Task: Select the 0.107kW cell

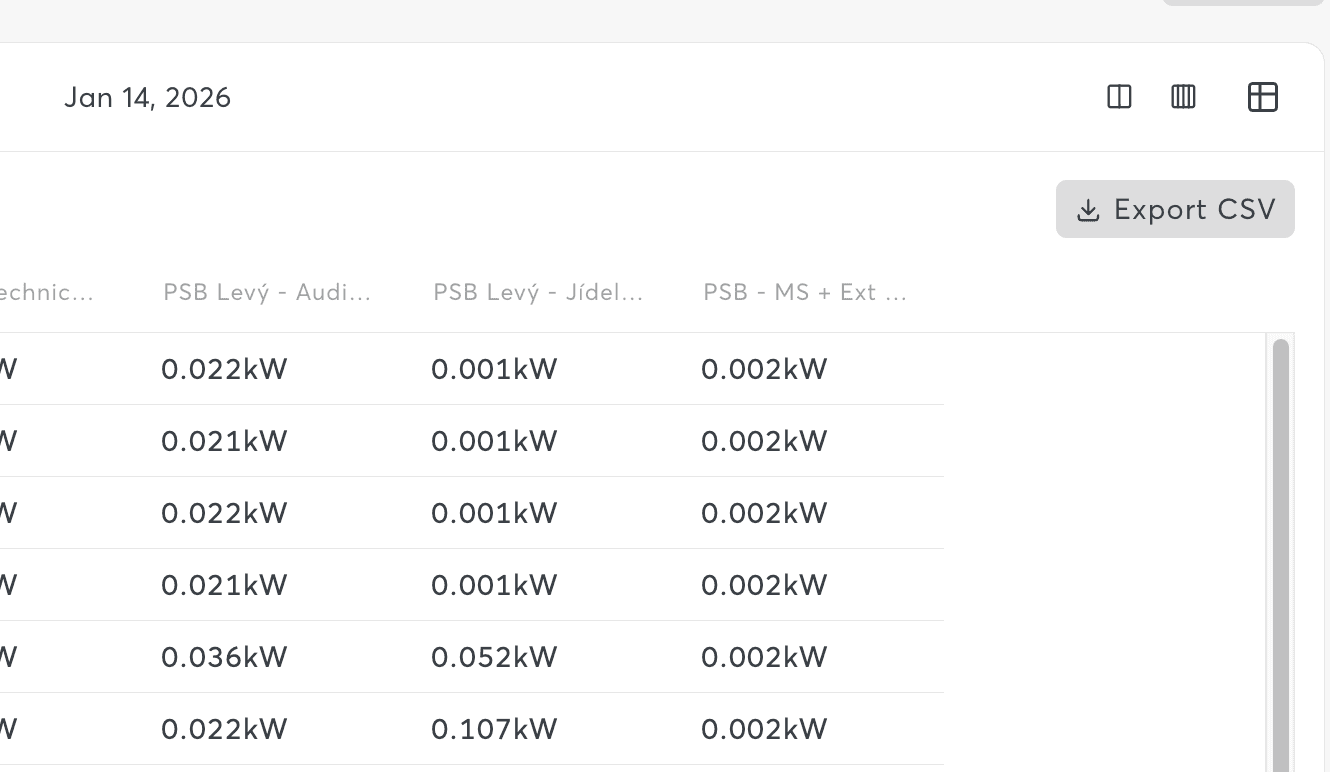Action: 494,729
